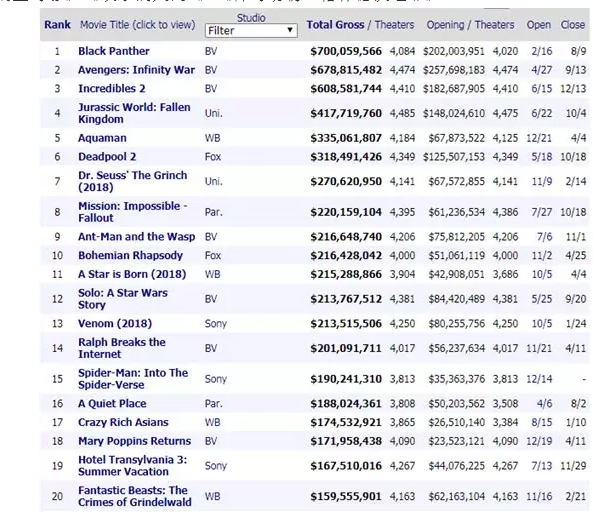
Task: Select total gross $335,061,807
Action: click(x=346, y=138)
